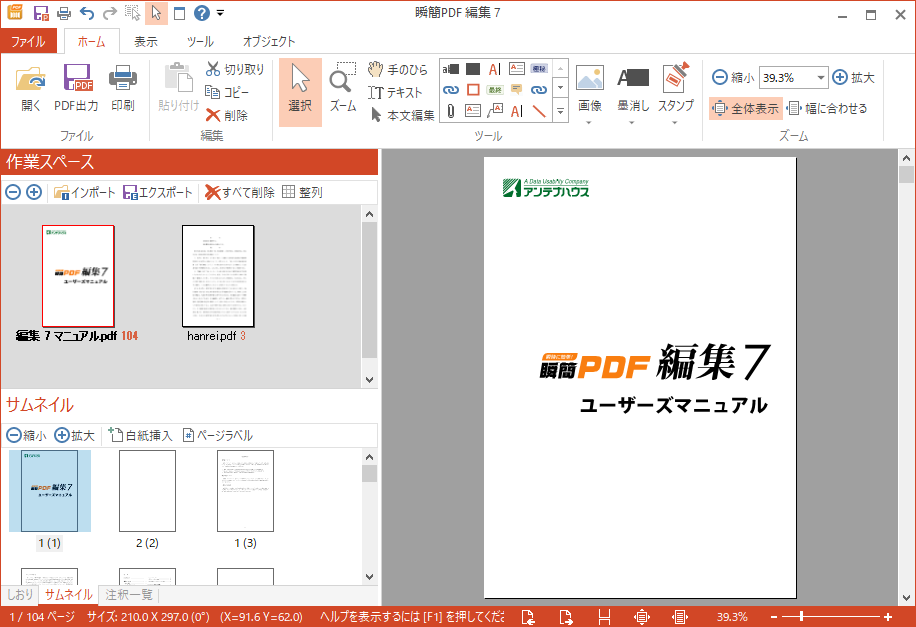Shrink thumbnails with 縮小 in サムネイル panel
916x627 pixels.
point(26,435)
